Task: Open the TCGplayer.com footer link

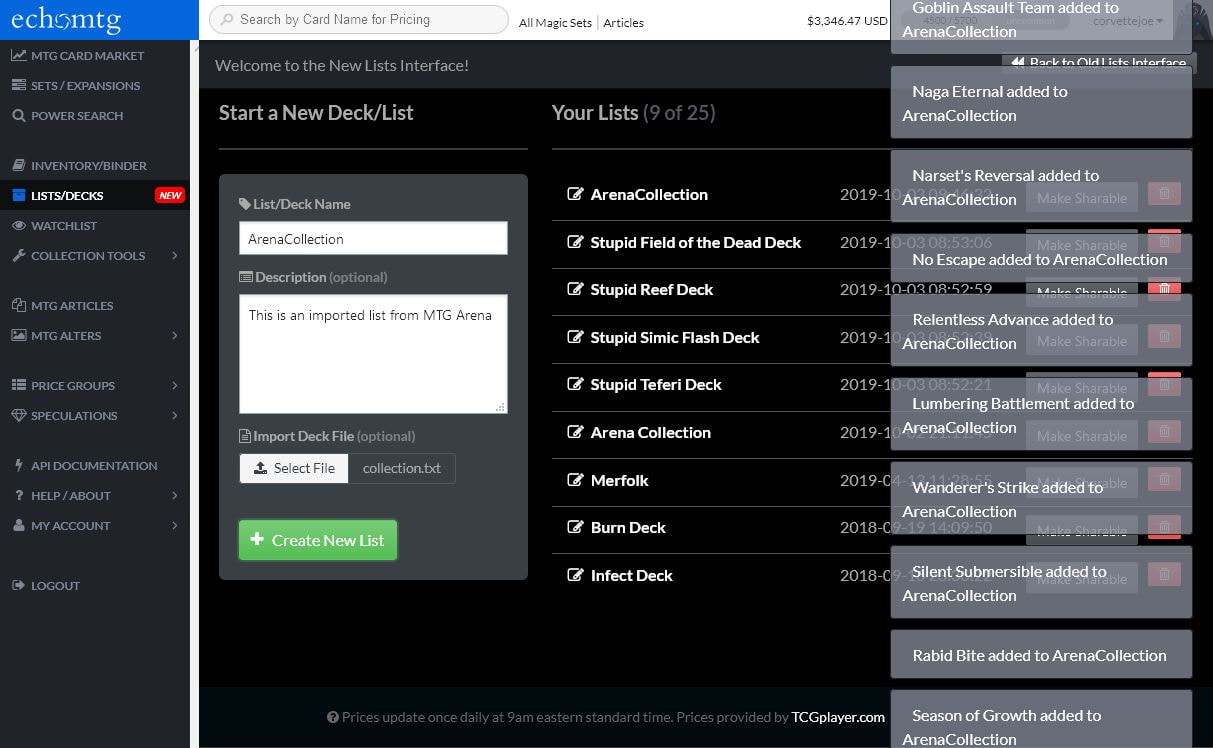Action: (838, 717)
